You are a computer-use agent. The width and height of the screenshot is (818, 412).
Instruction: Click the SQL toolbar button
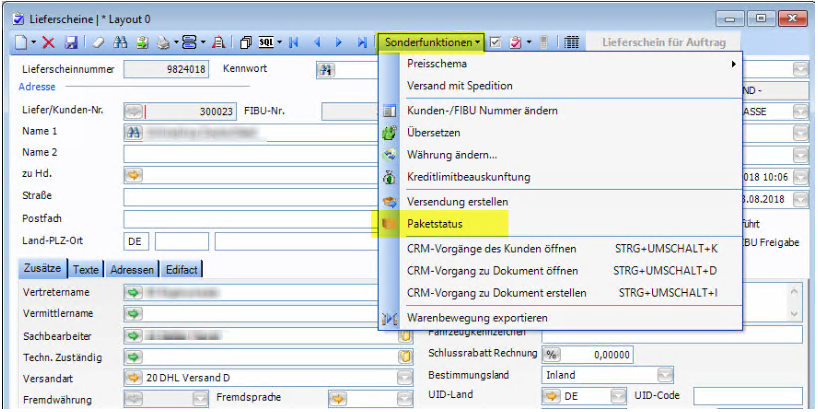tap(267, 42)
